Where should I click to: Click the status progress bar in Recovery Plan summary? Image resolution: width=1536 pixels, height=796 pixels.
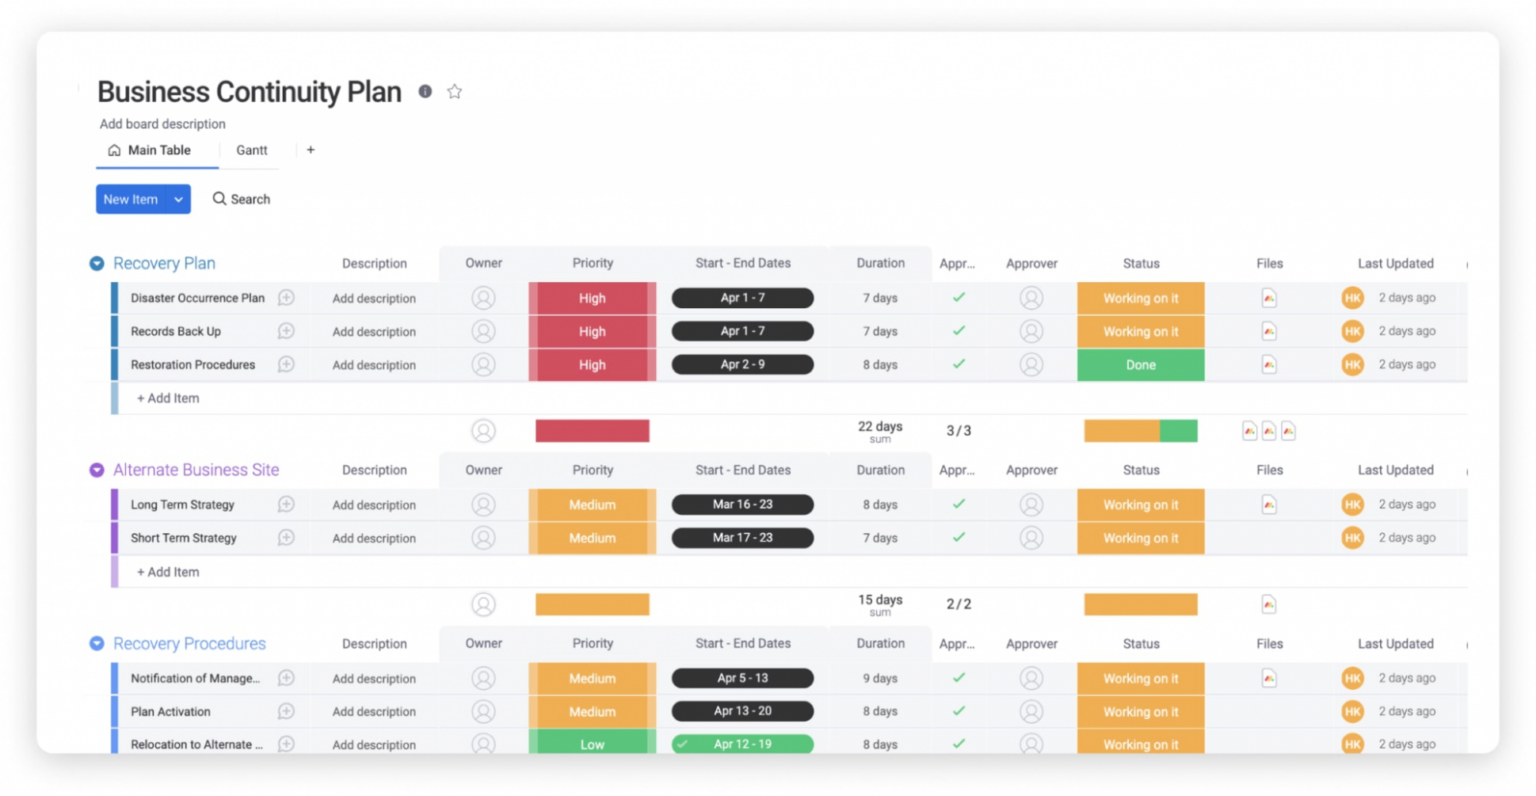click(x=1140, y=430)
